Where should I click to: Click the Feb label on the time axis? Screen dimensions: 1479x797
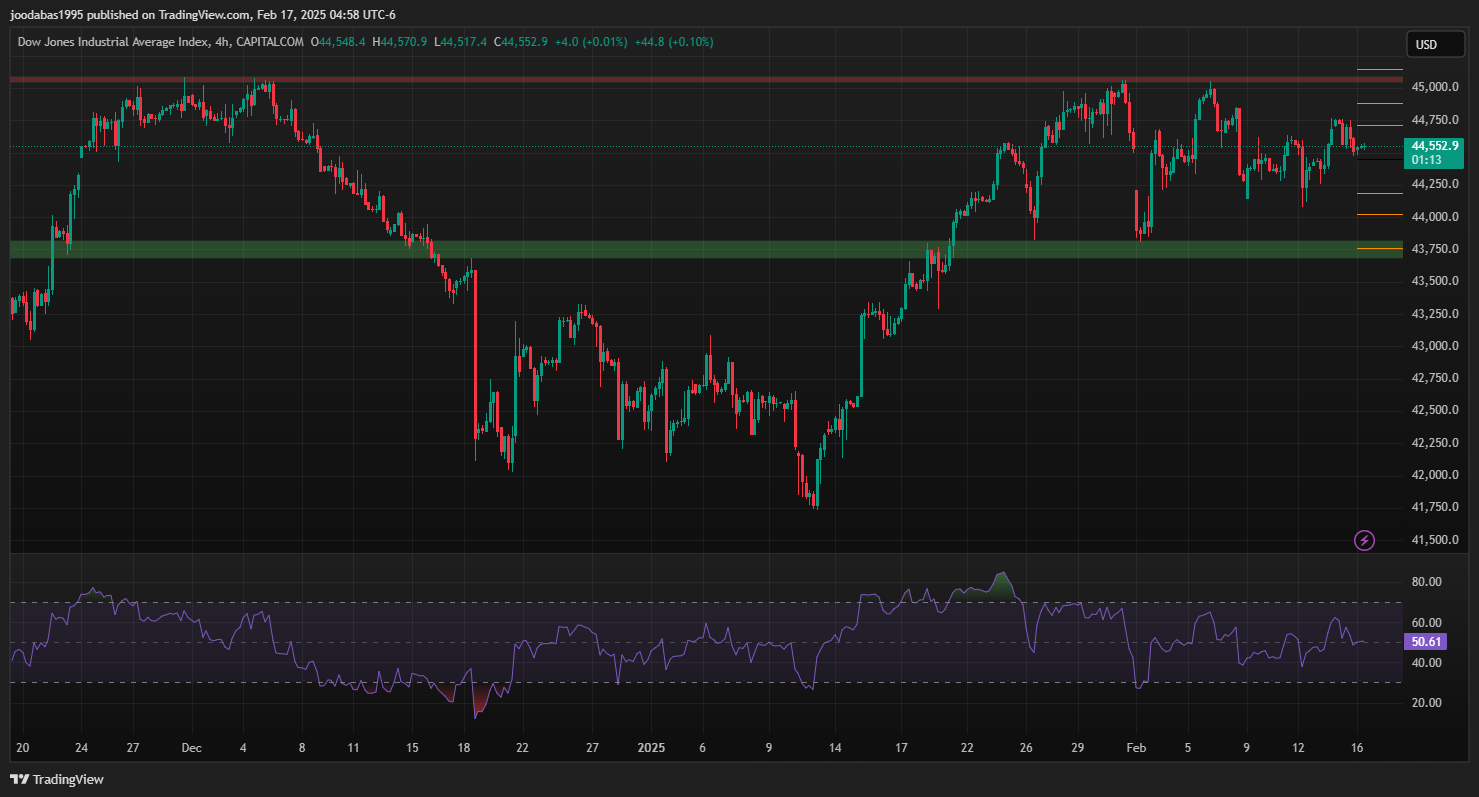click(x=1134, y=748)
